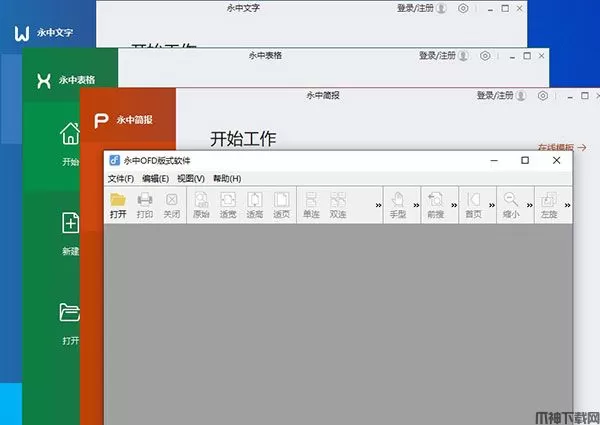
Task: Click the Rotate left (左旋) icon
Action: click(x=549, y=200)
